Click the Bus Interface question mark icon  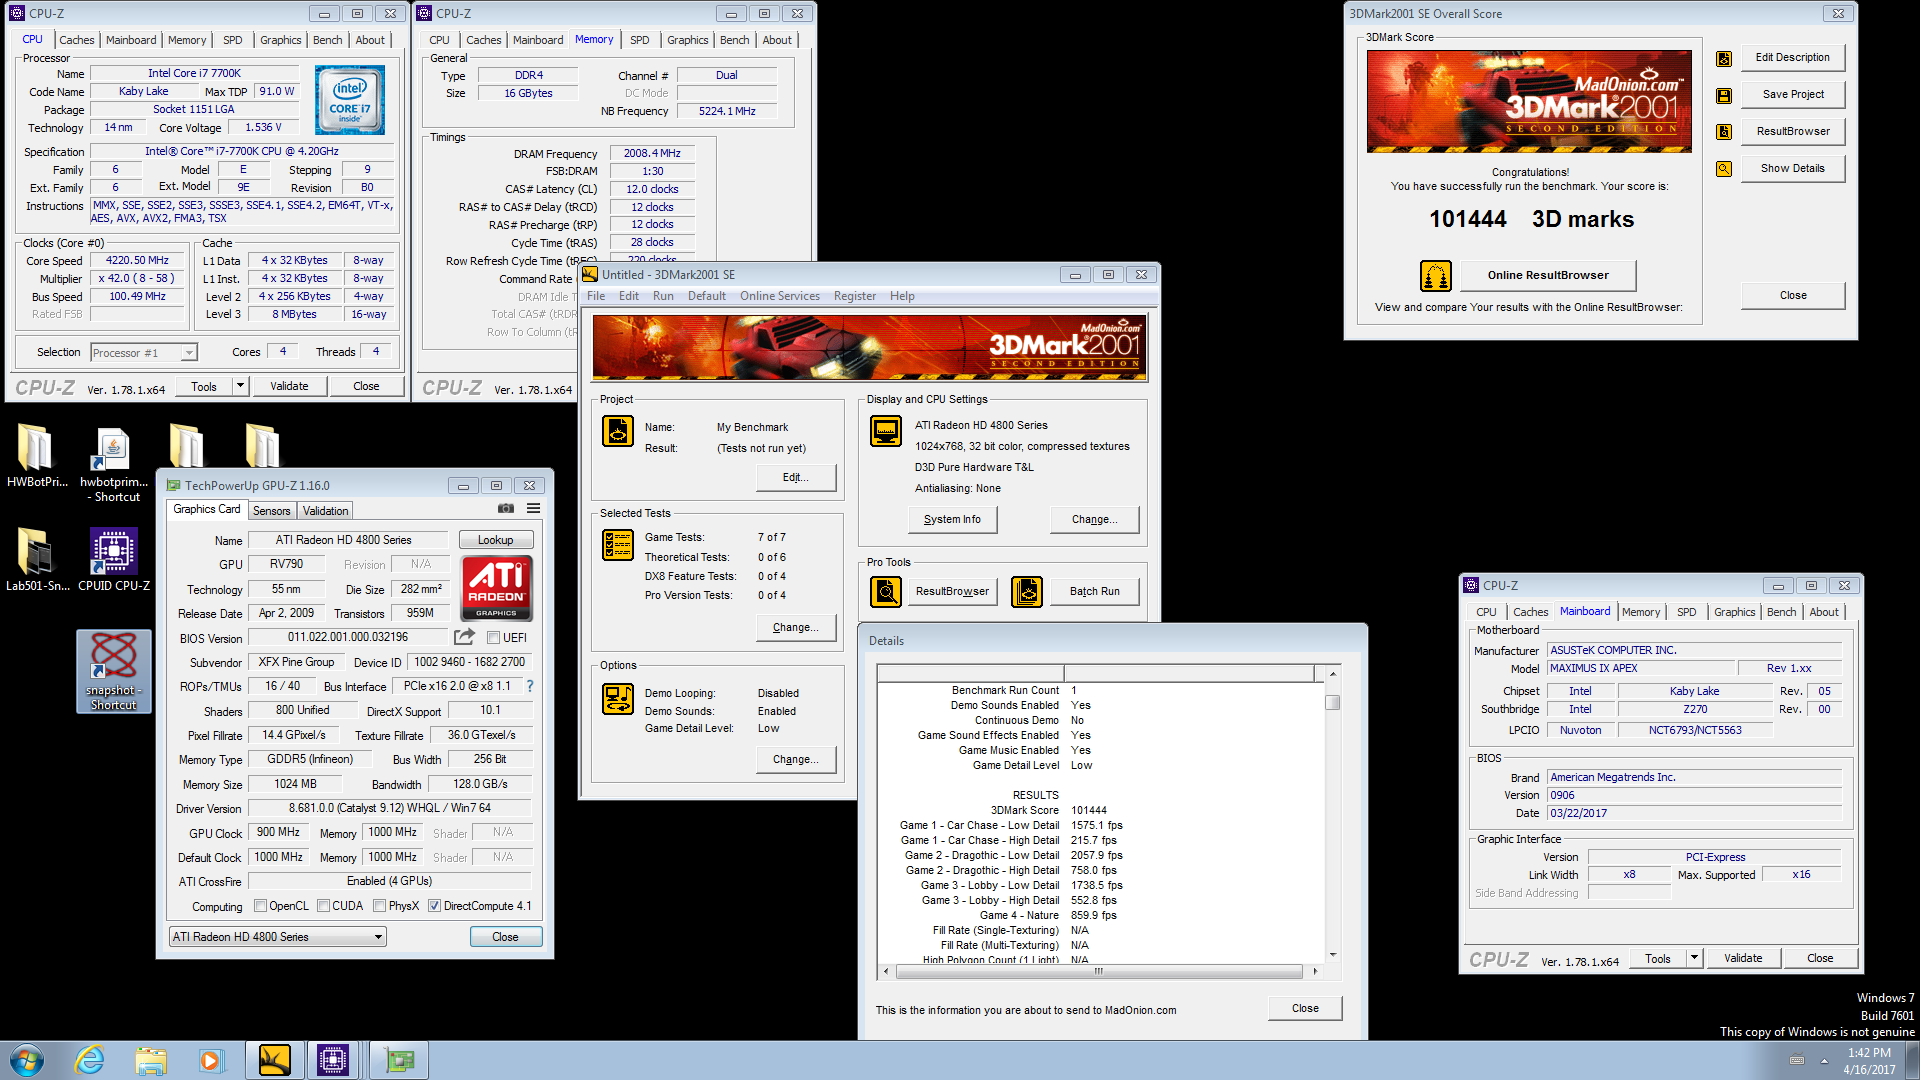pyautogui.click(x=530, y=686)
